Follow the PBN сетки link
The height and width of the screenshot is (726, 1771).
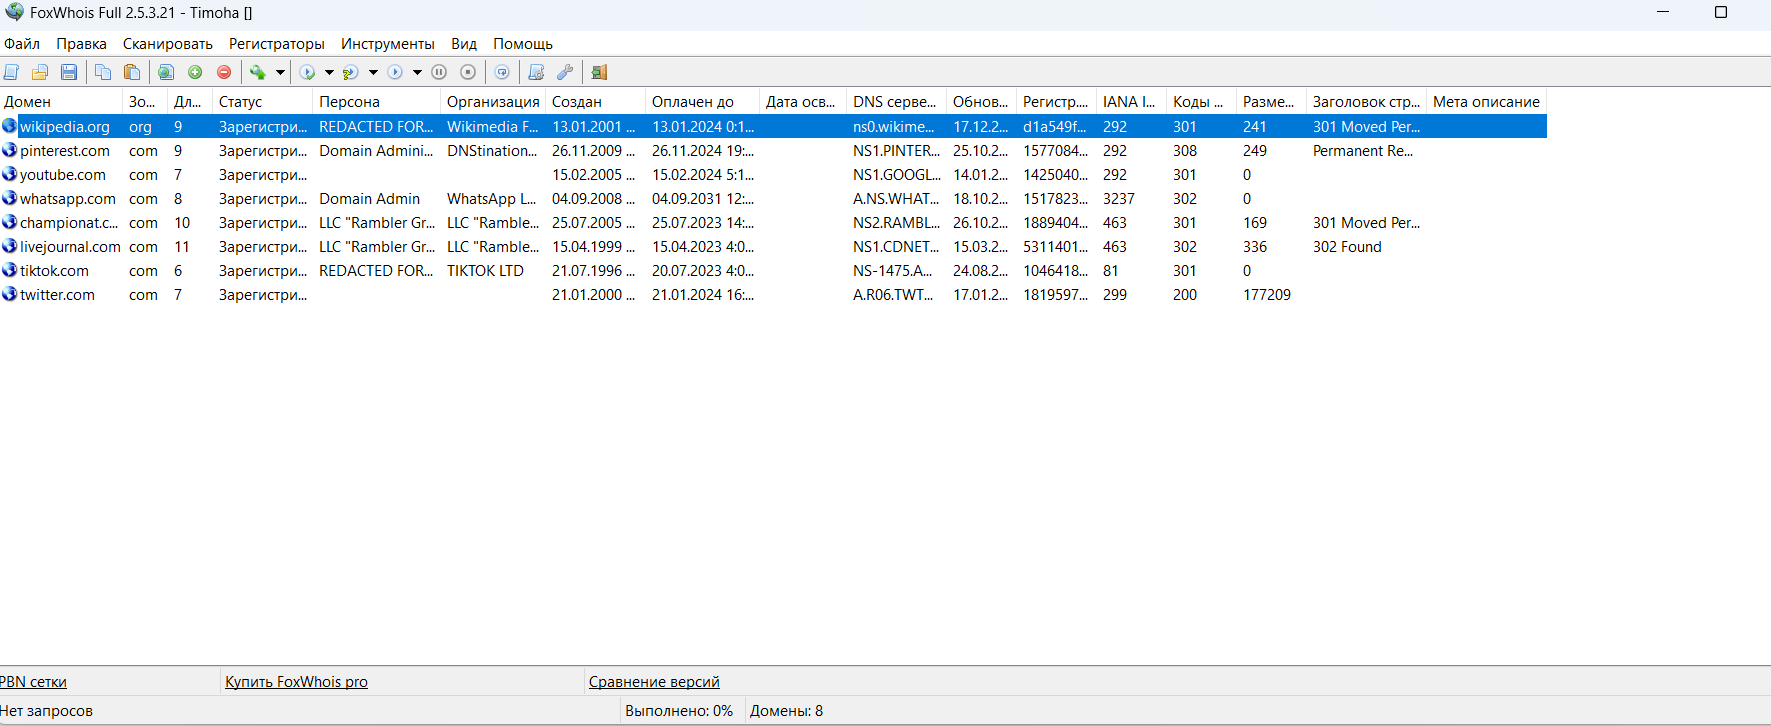click(33, 682)
